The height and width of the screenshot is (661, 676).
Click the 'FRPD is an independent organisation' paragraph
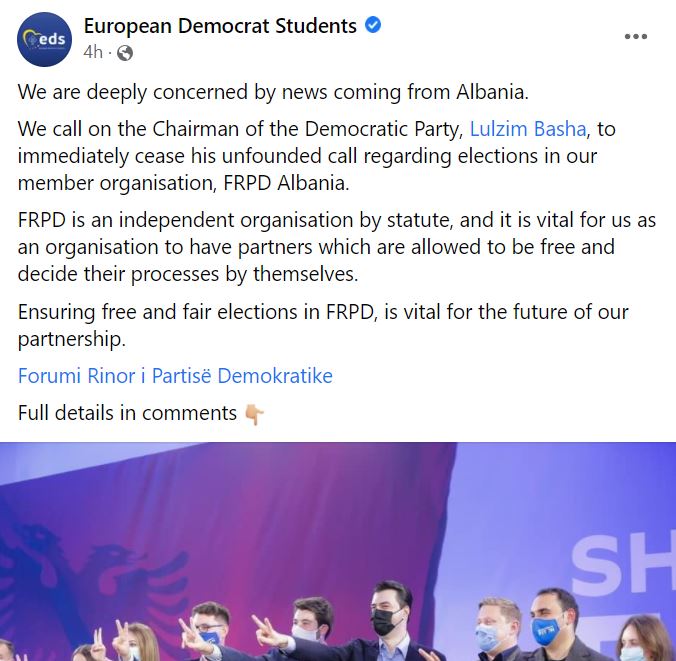pyautogui.click(x=336, y=247)
